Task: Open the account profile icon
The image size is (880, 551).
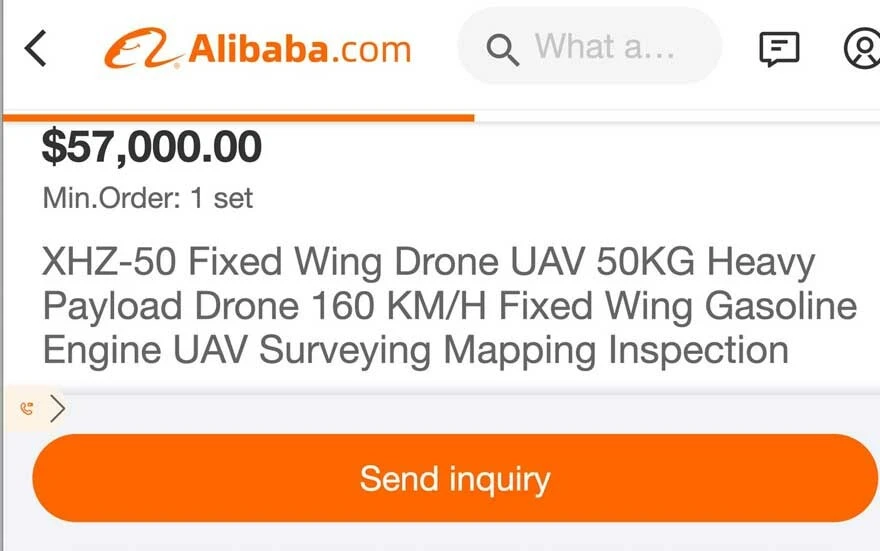Action: click(862, 48)
